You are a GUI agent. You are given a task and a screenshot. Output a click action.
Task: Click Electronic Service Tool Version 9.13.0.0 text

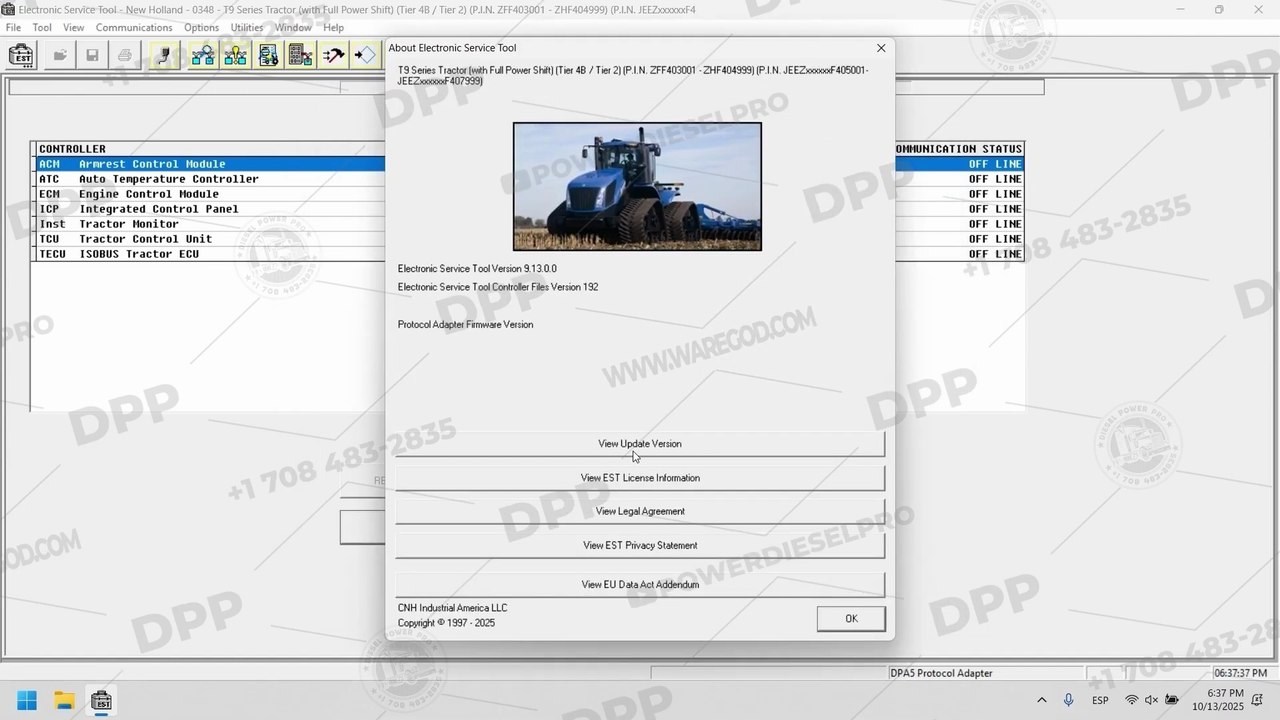click(x=477, y=269)
